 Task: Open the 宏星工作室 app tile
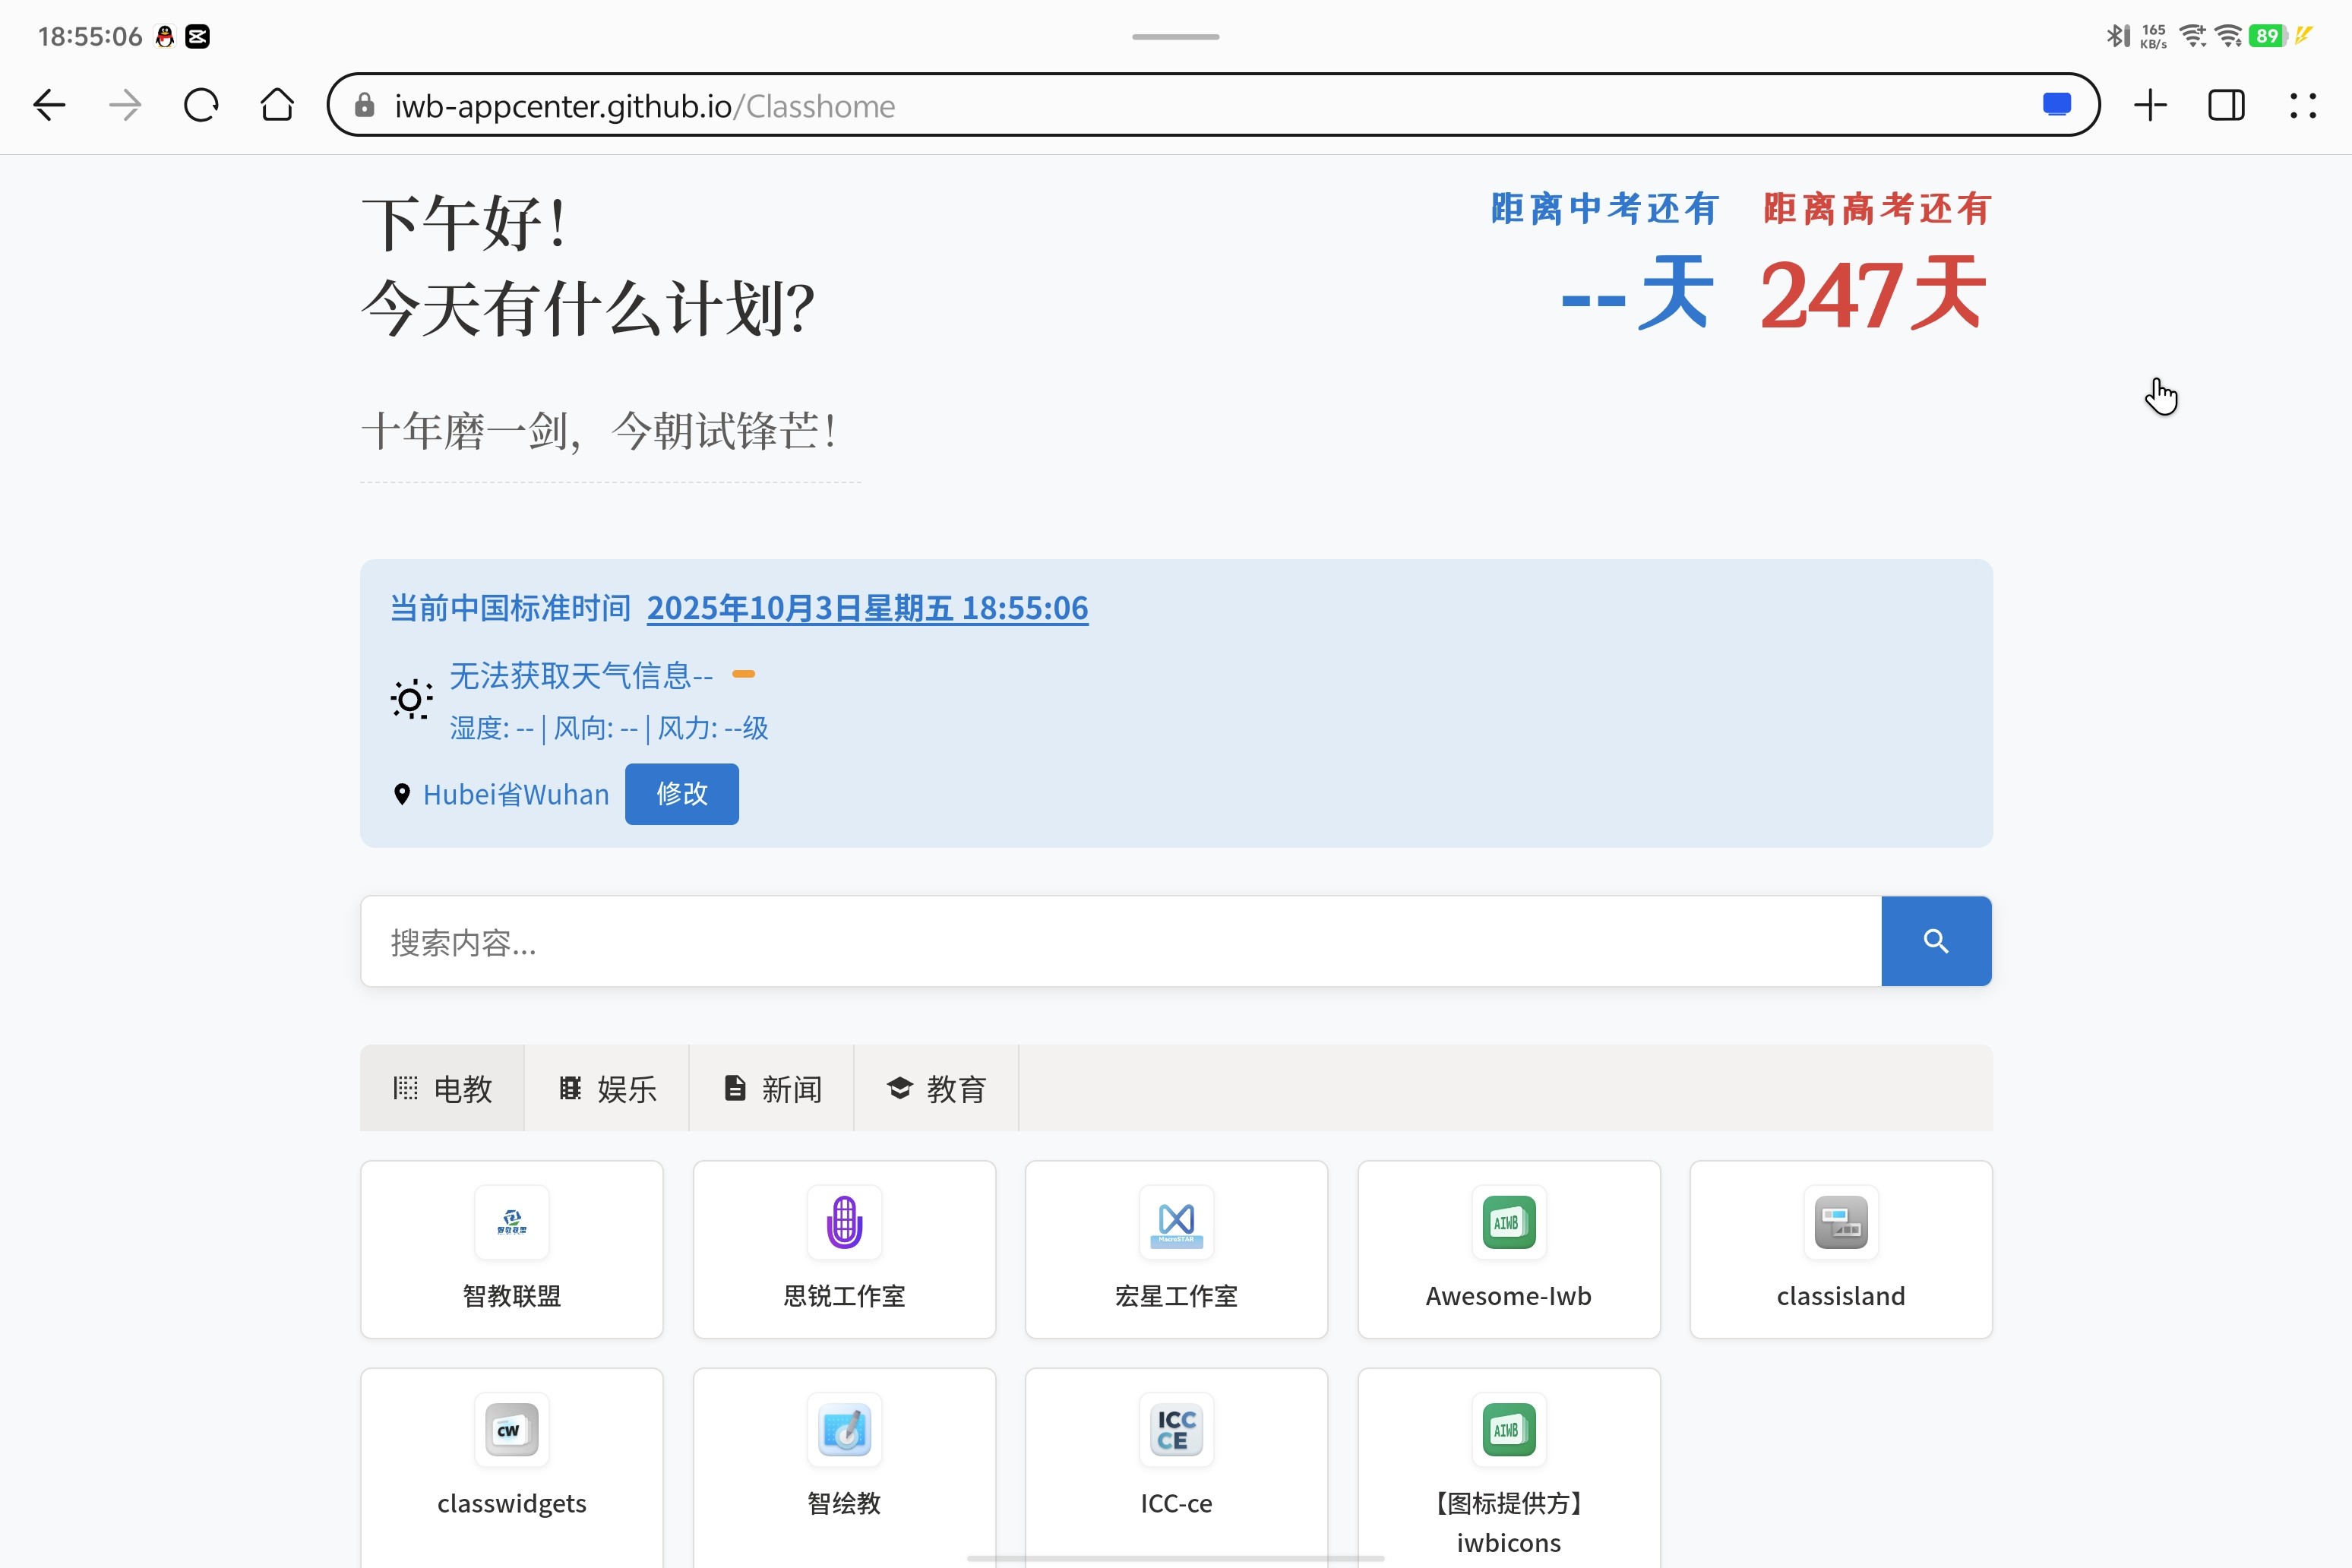pyautogui.click(x=1176, y=1249)
